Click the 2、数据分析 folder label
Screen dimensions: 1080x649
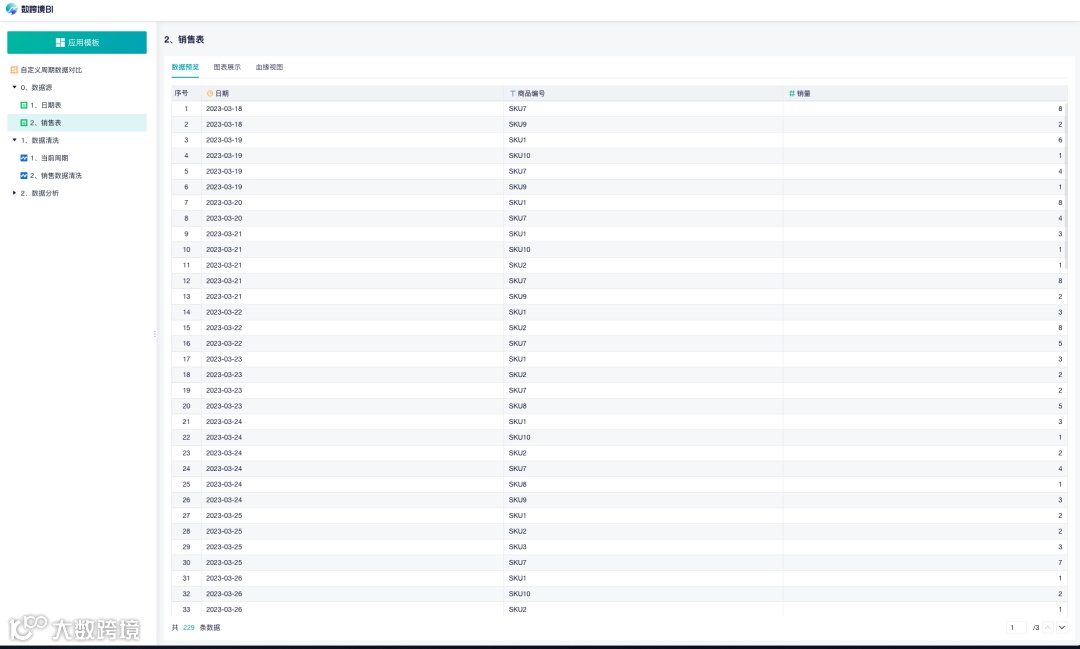[x=39, y=193]
